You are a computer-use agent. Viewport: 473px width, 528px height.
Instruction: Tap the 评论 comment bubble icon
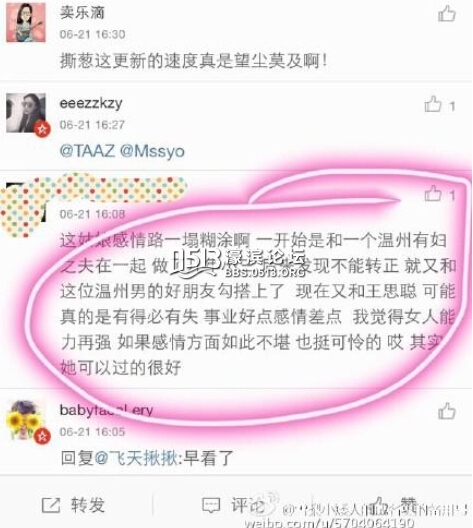click(211, 506)
